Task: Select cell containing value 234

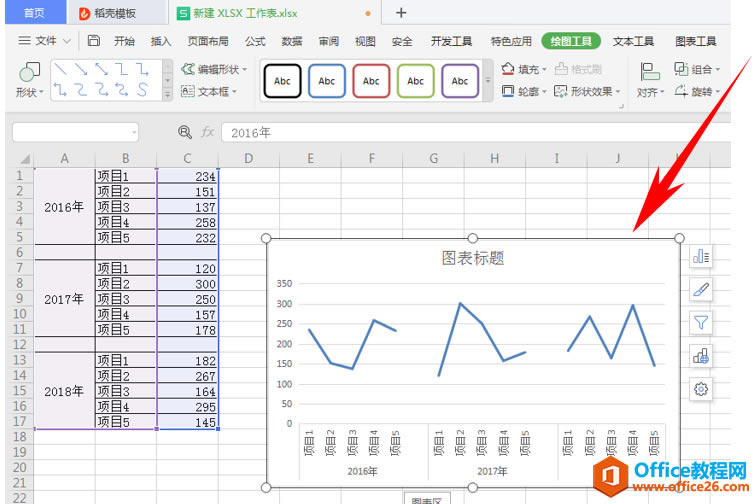Action: click(x=188, y=176)
